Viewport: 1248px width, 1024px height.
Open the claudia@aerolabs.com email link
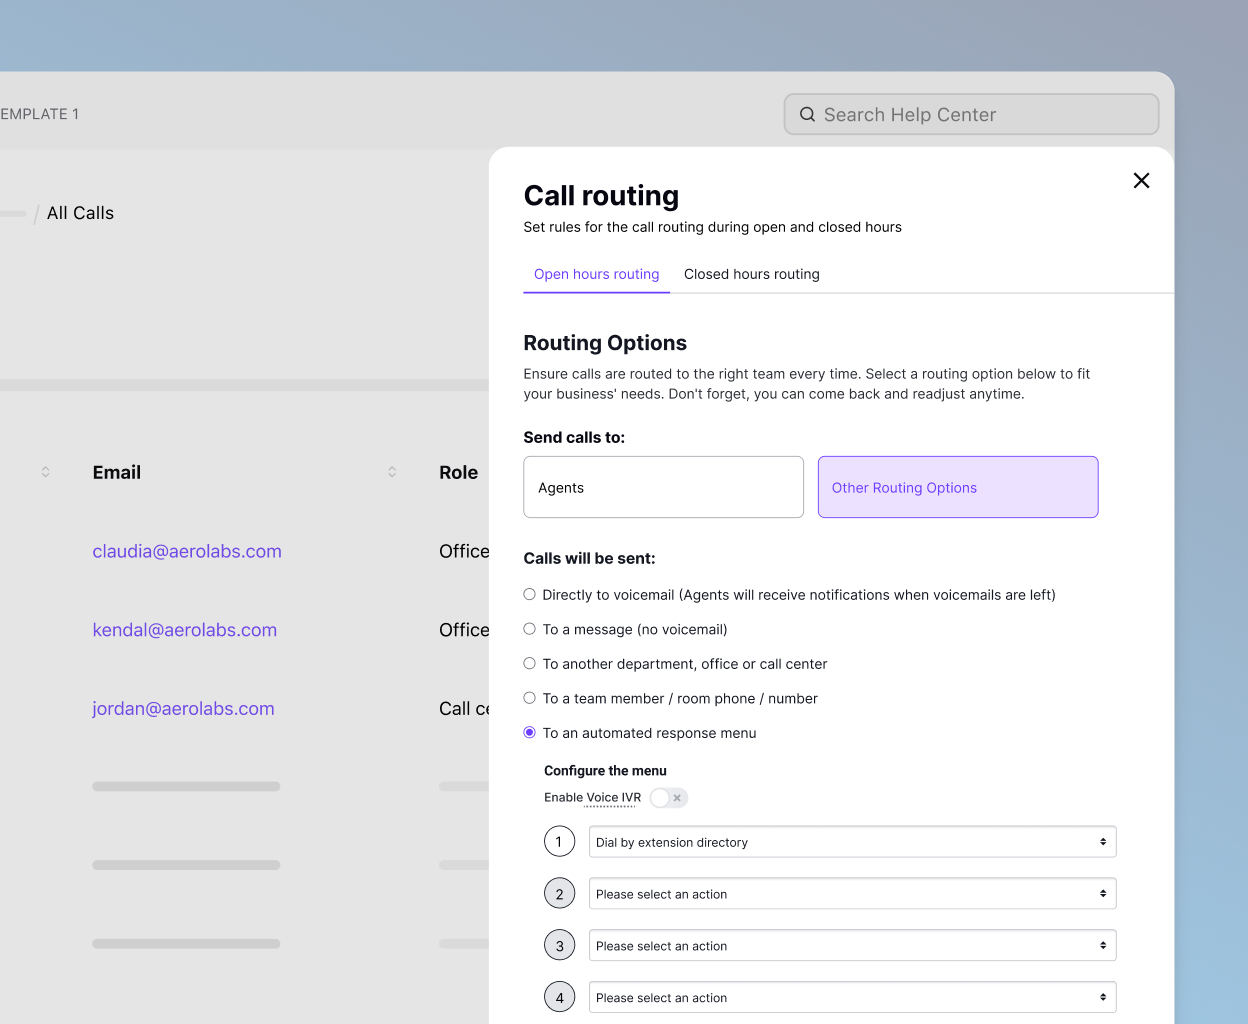187,551
